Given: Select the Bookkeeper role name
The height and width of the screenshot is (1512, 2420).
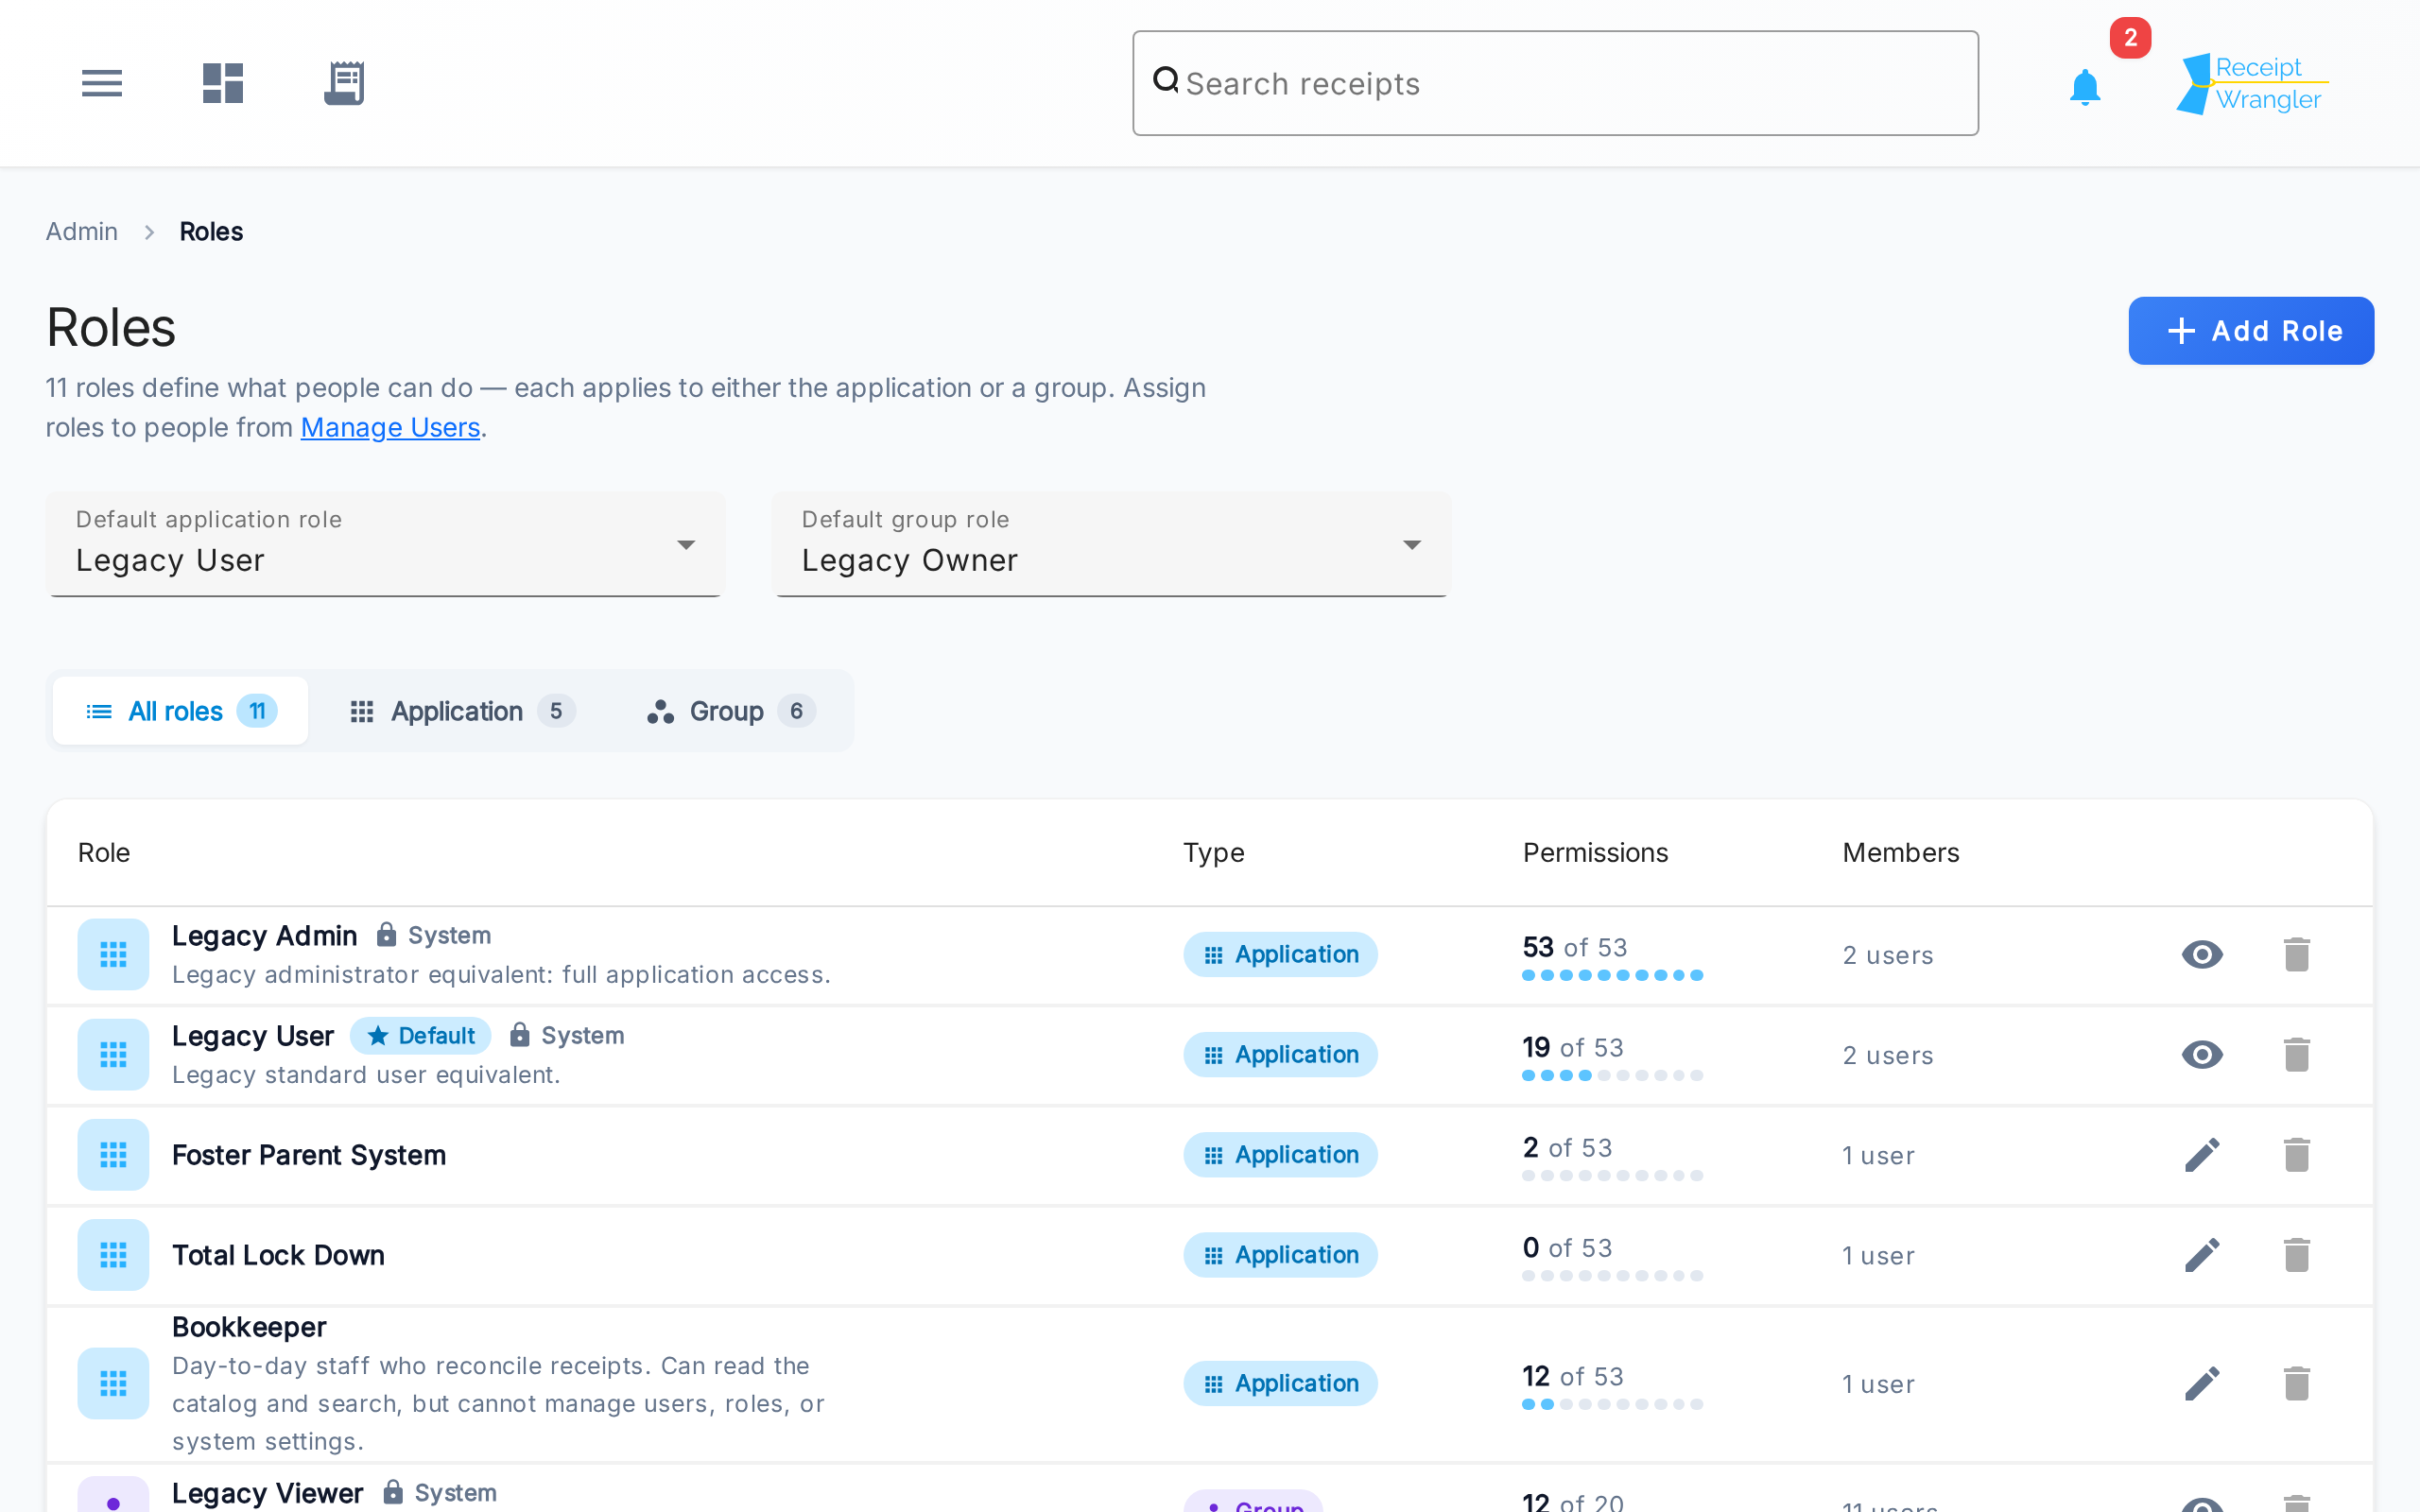Looking at the screenshot, I should (x=249, y=1326).
